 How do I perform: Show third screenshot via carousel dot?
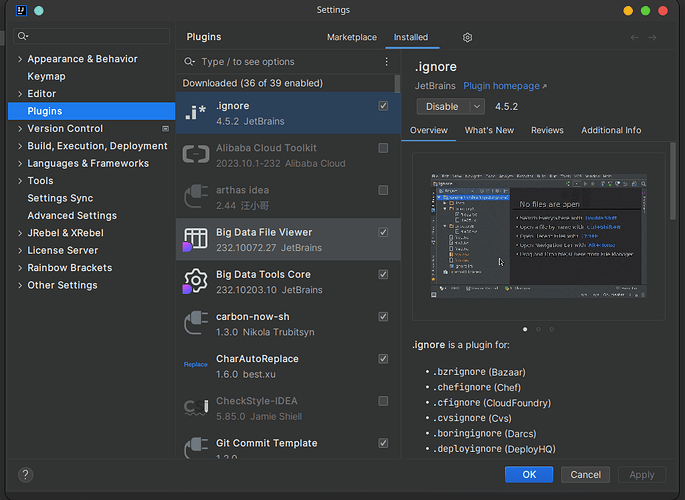click(x=552, y=329)
